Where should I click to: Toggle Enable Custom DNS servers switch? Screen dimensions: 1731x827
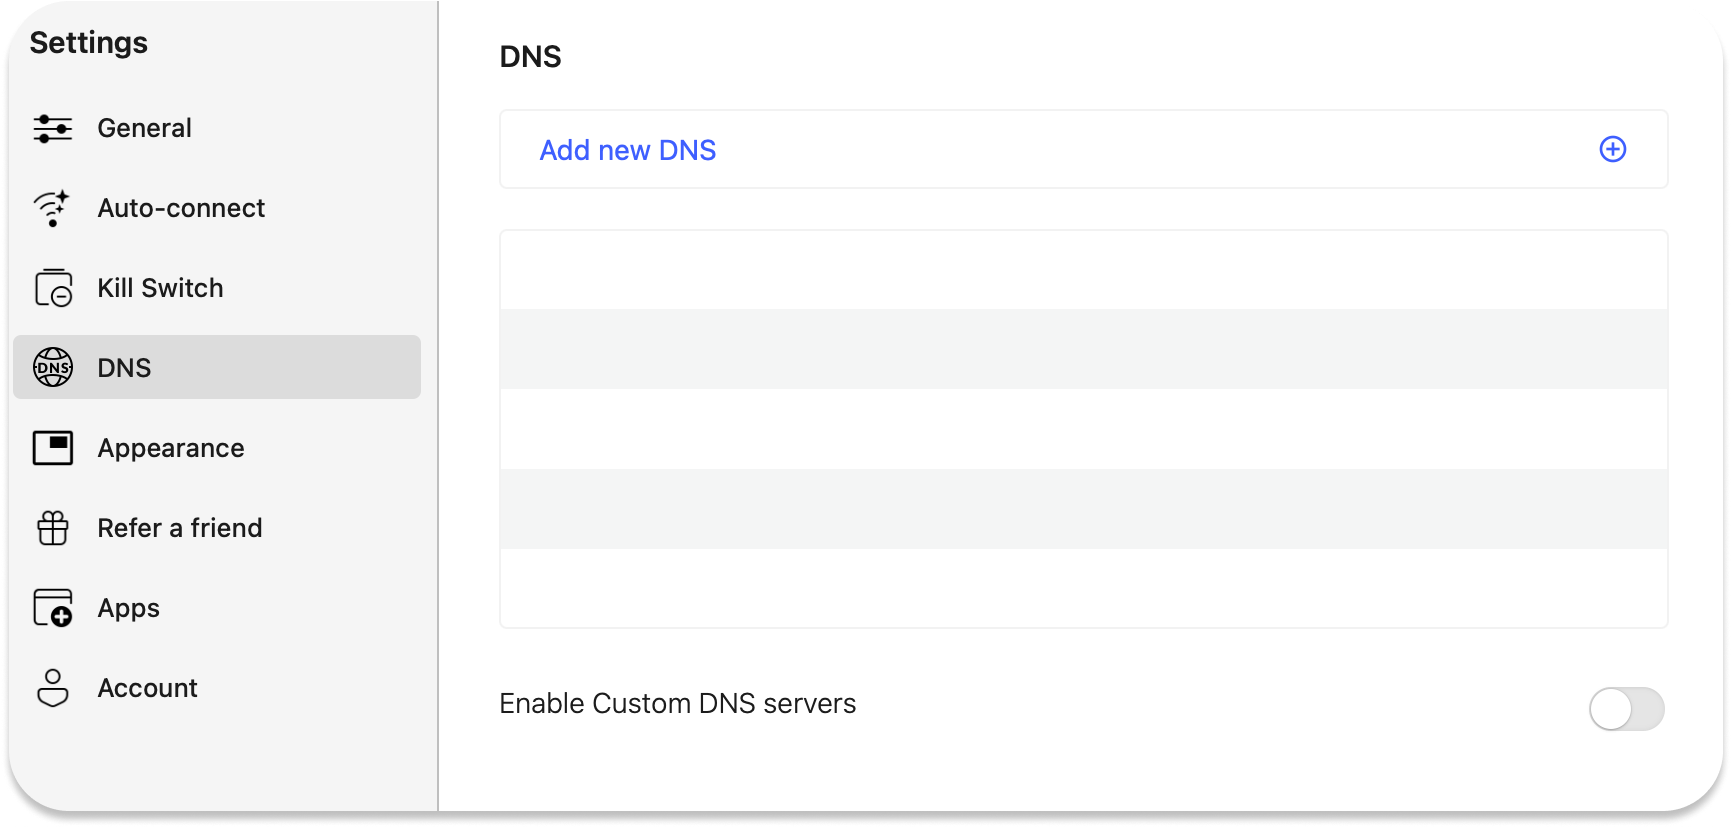(x=1626, y=709)
